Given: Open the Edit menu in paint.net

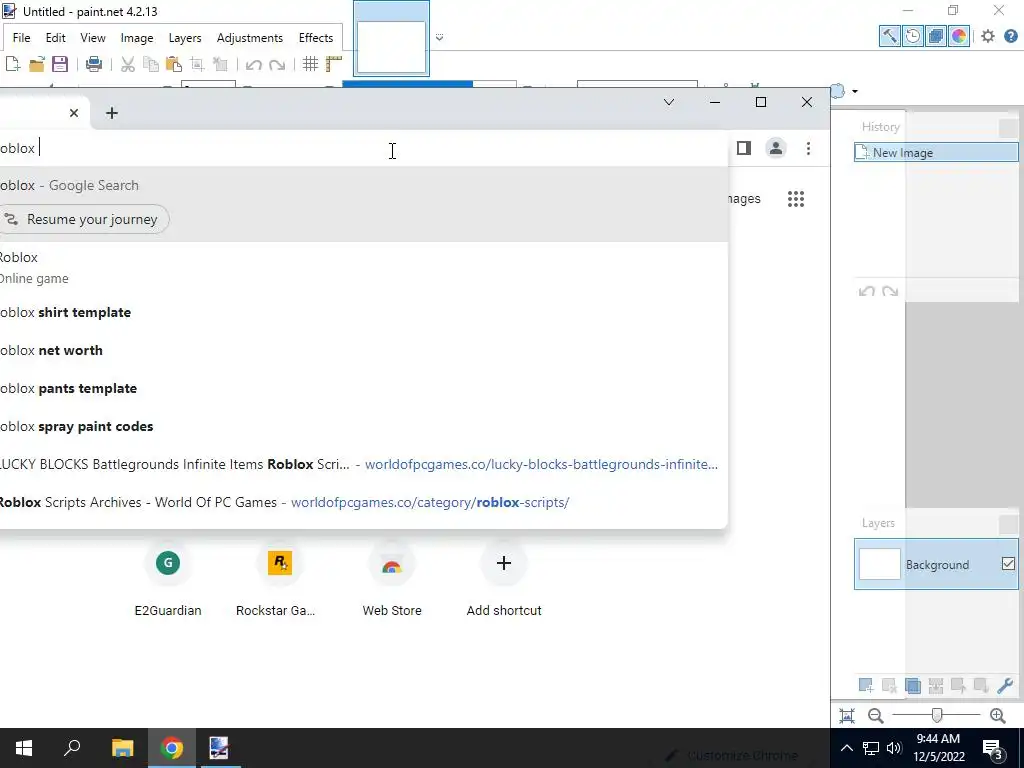Looking at the screenshot, I should coord(56,38).
